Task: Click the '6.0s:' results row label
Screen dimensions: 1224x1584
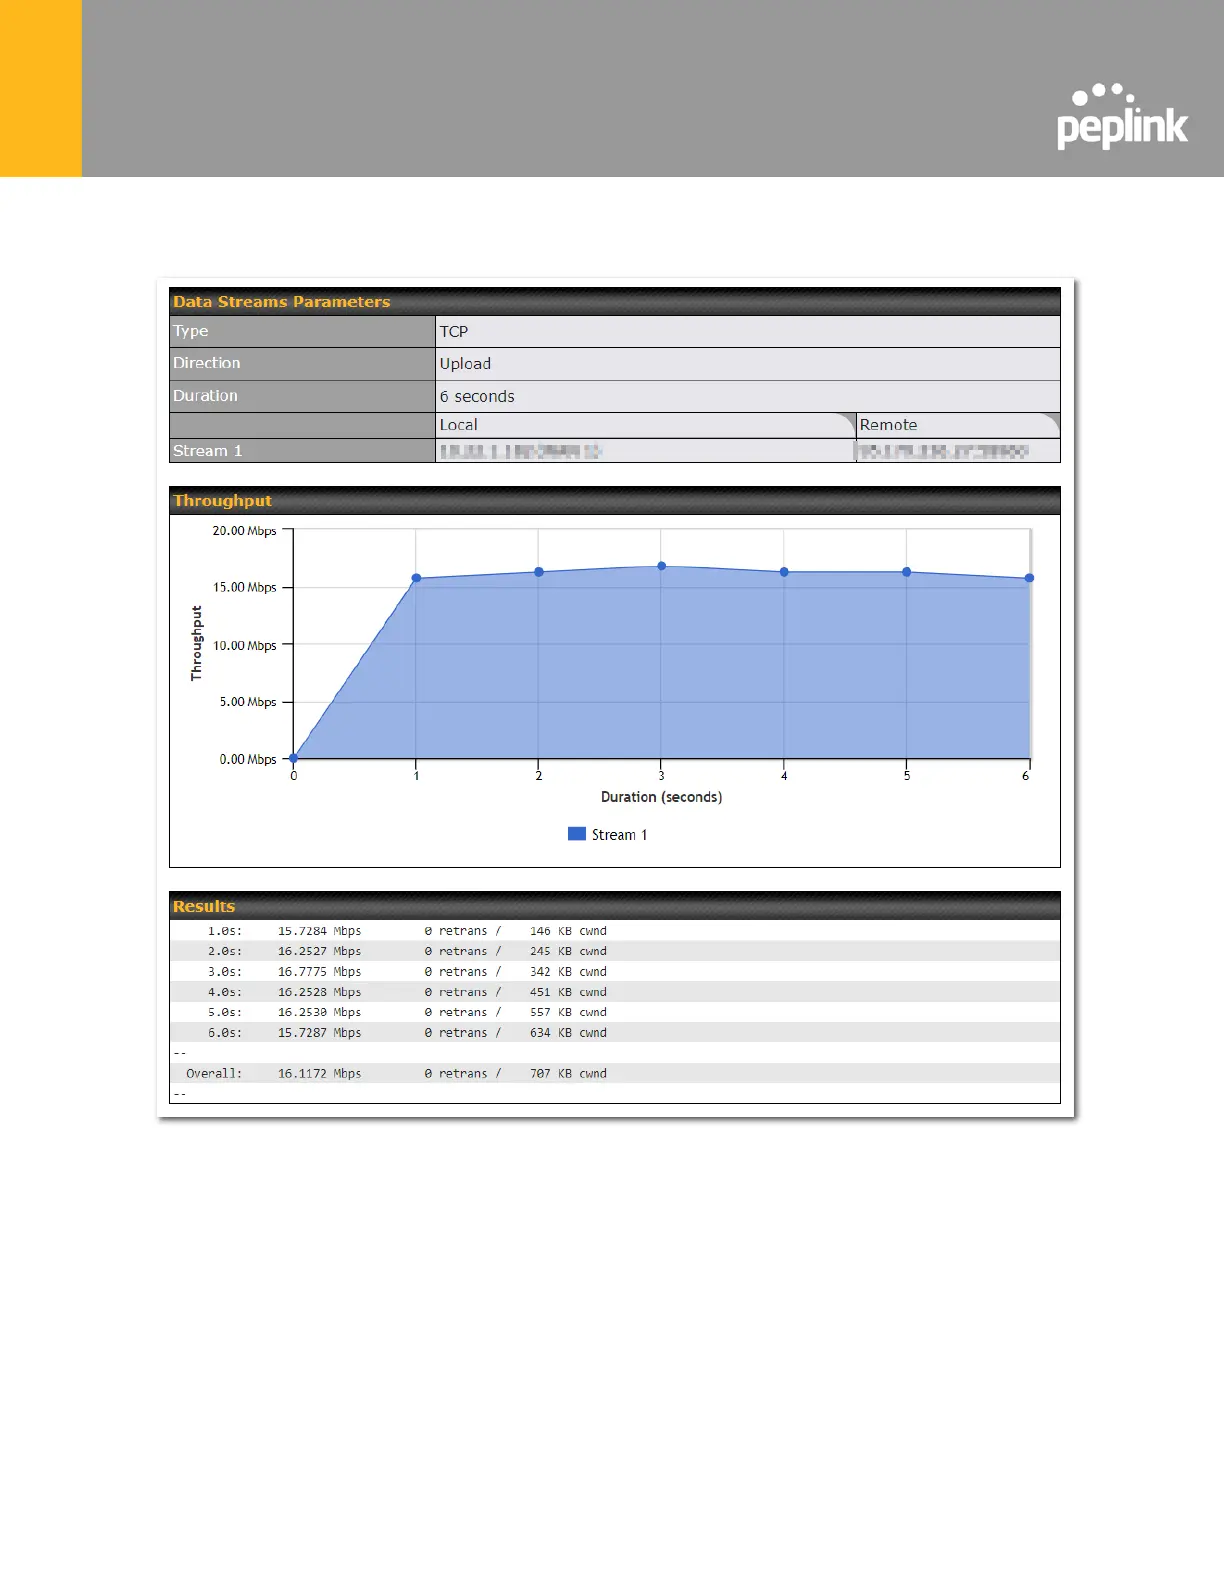Action: pos(225,1033)
